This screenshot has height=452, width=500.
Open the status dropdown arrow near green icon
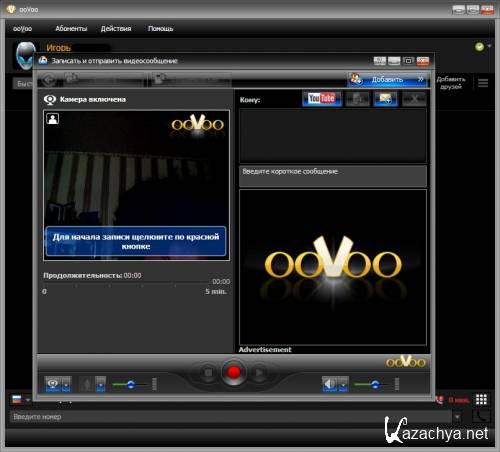[489, 46]
